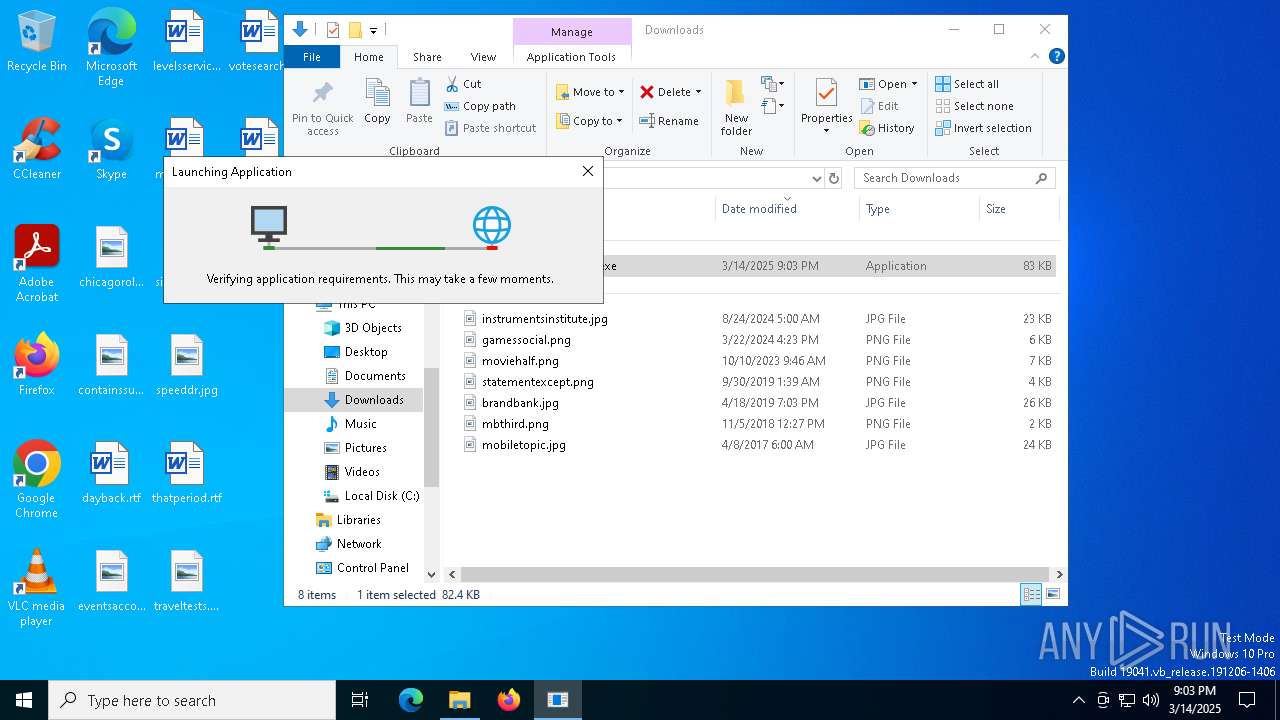Image resolution: width=1280 pixels, height=720 pixels.
Task: Open Task View on taskbar
Action: (360, 700)
